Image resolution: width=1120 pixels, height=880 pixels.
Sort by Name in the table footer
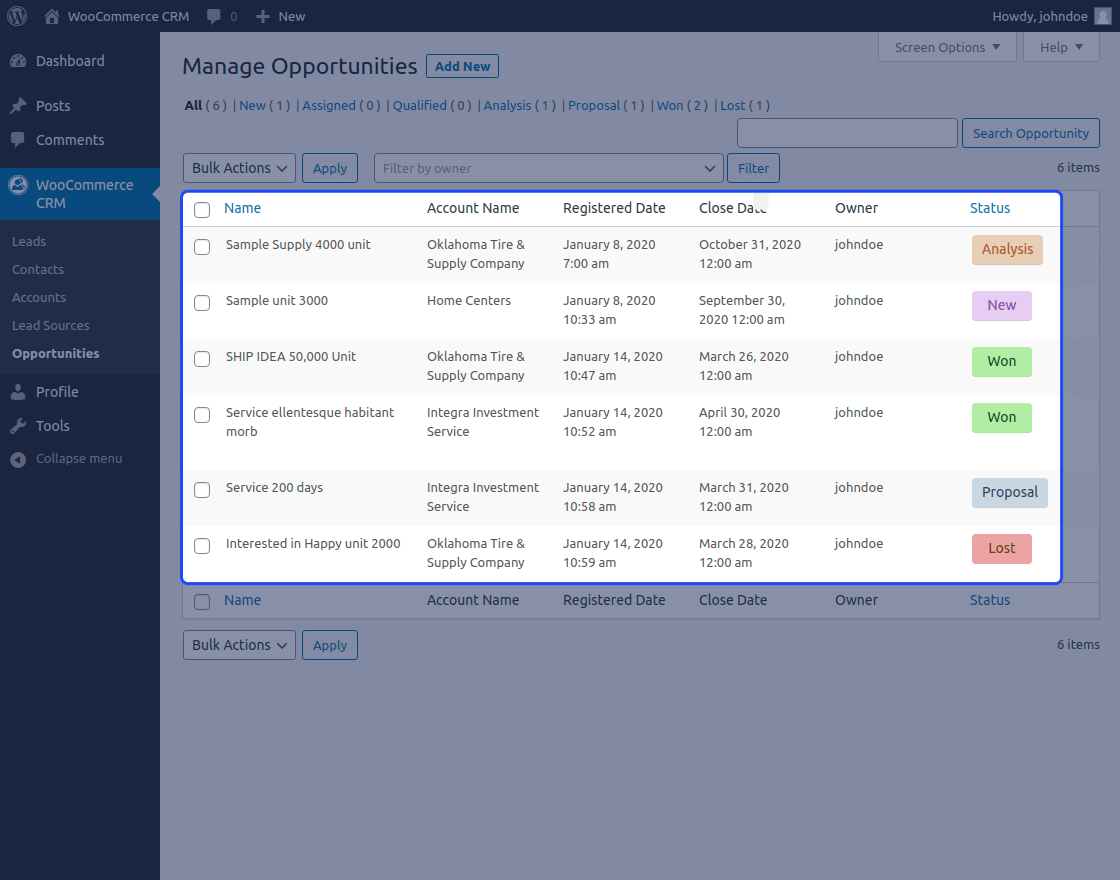pyautogui.click(x=242, y=601)
